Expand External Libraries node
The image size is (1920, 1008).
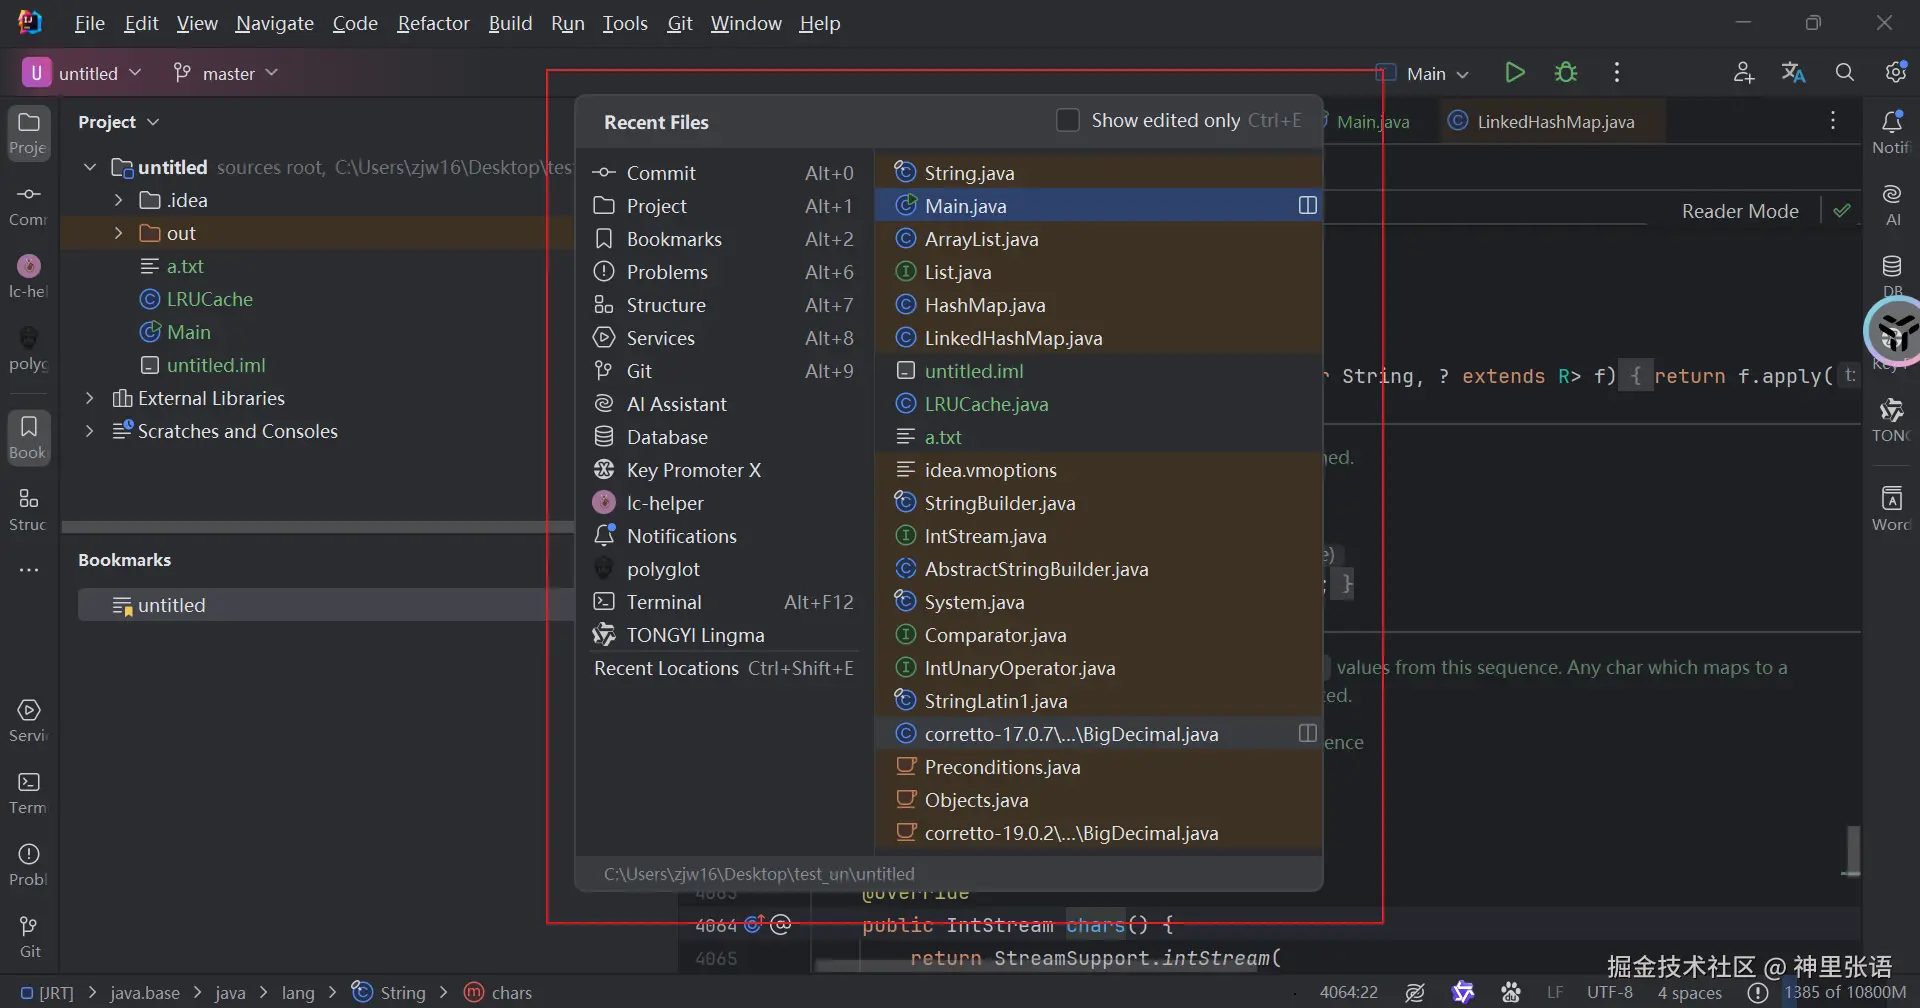[x=90, y=398]
